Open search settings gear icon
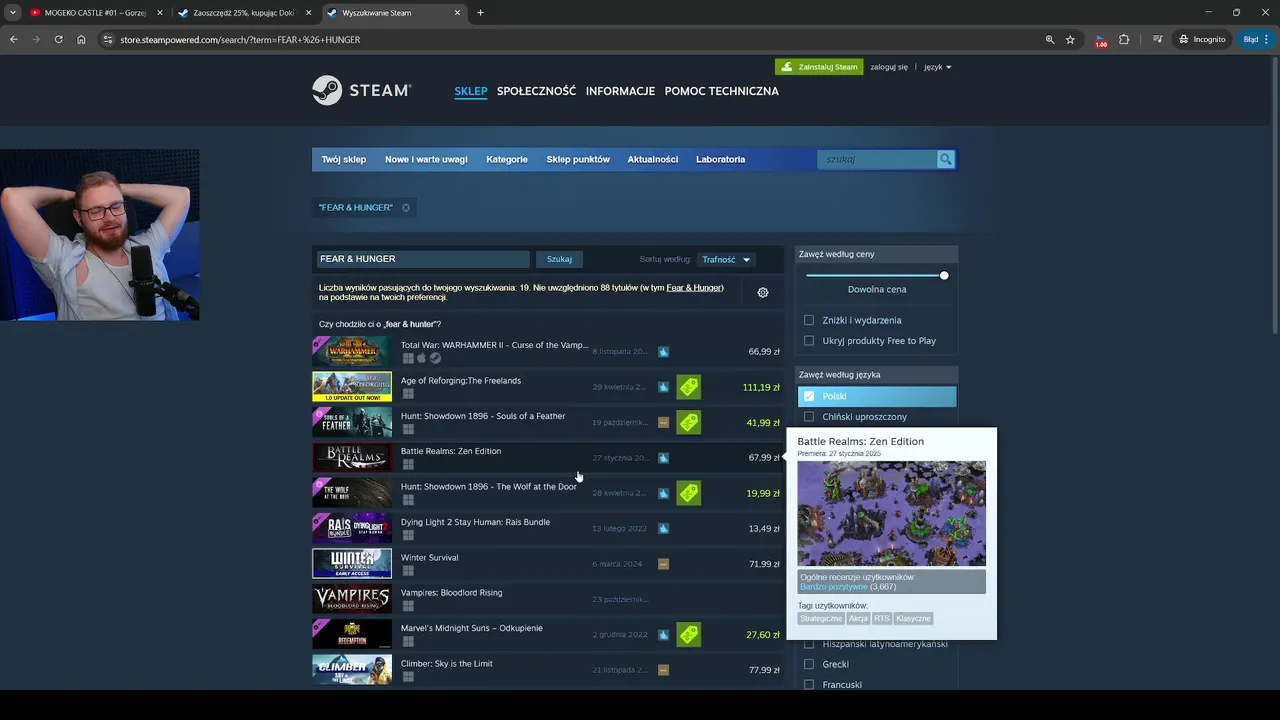1280x720 pixels. tap(763, 292)
